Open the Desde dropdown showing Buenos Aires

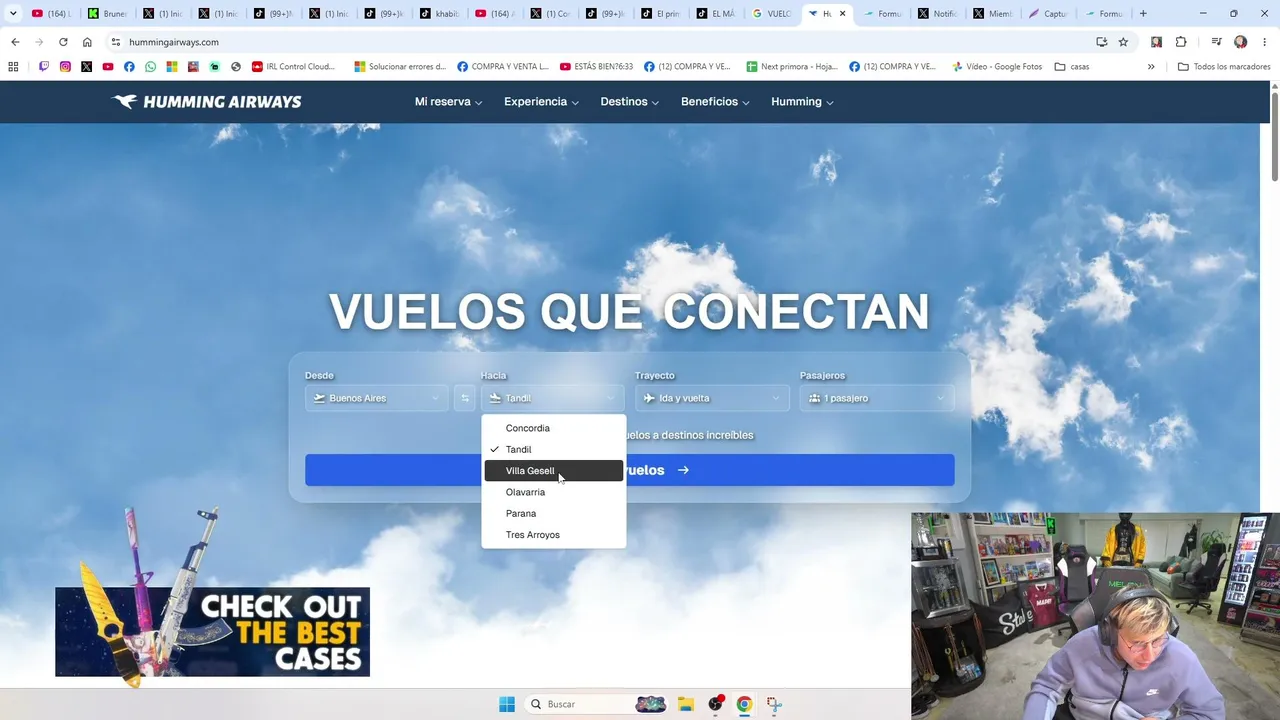point(376,398)
